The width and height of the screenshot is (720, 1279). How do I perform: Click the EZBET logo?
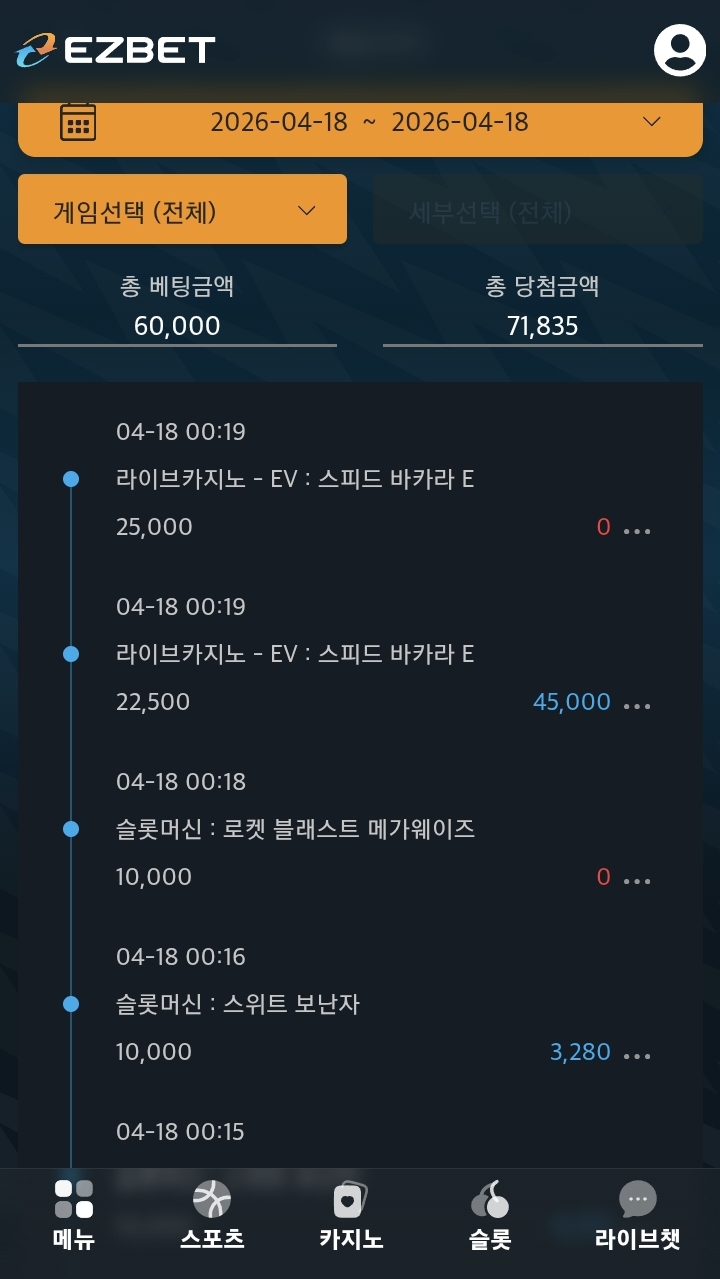click(116, 50)
